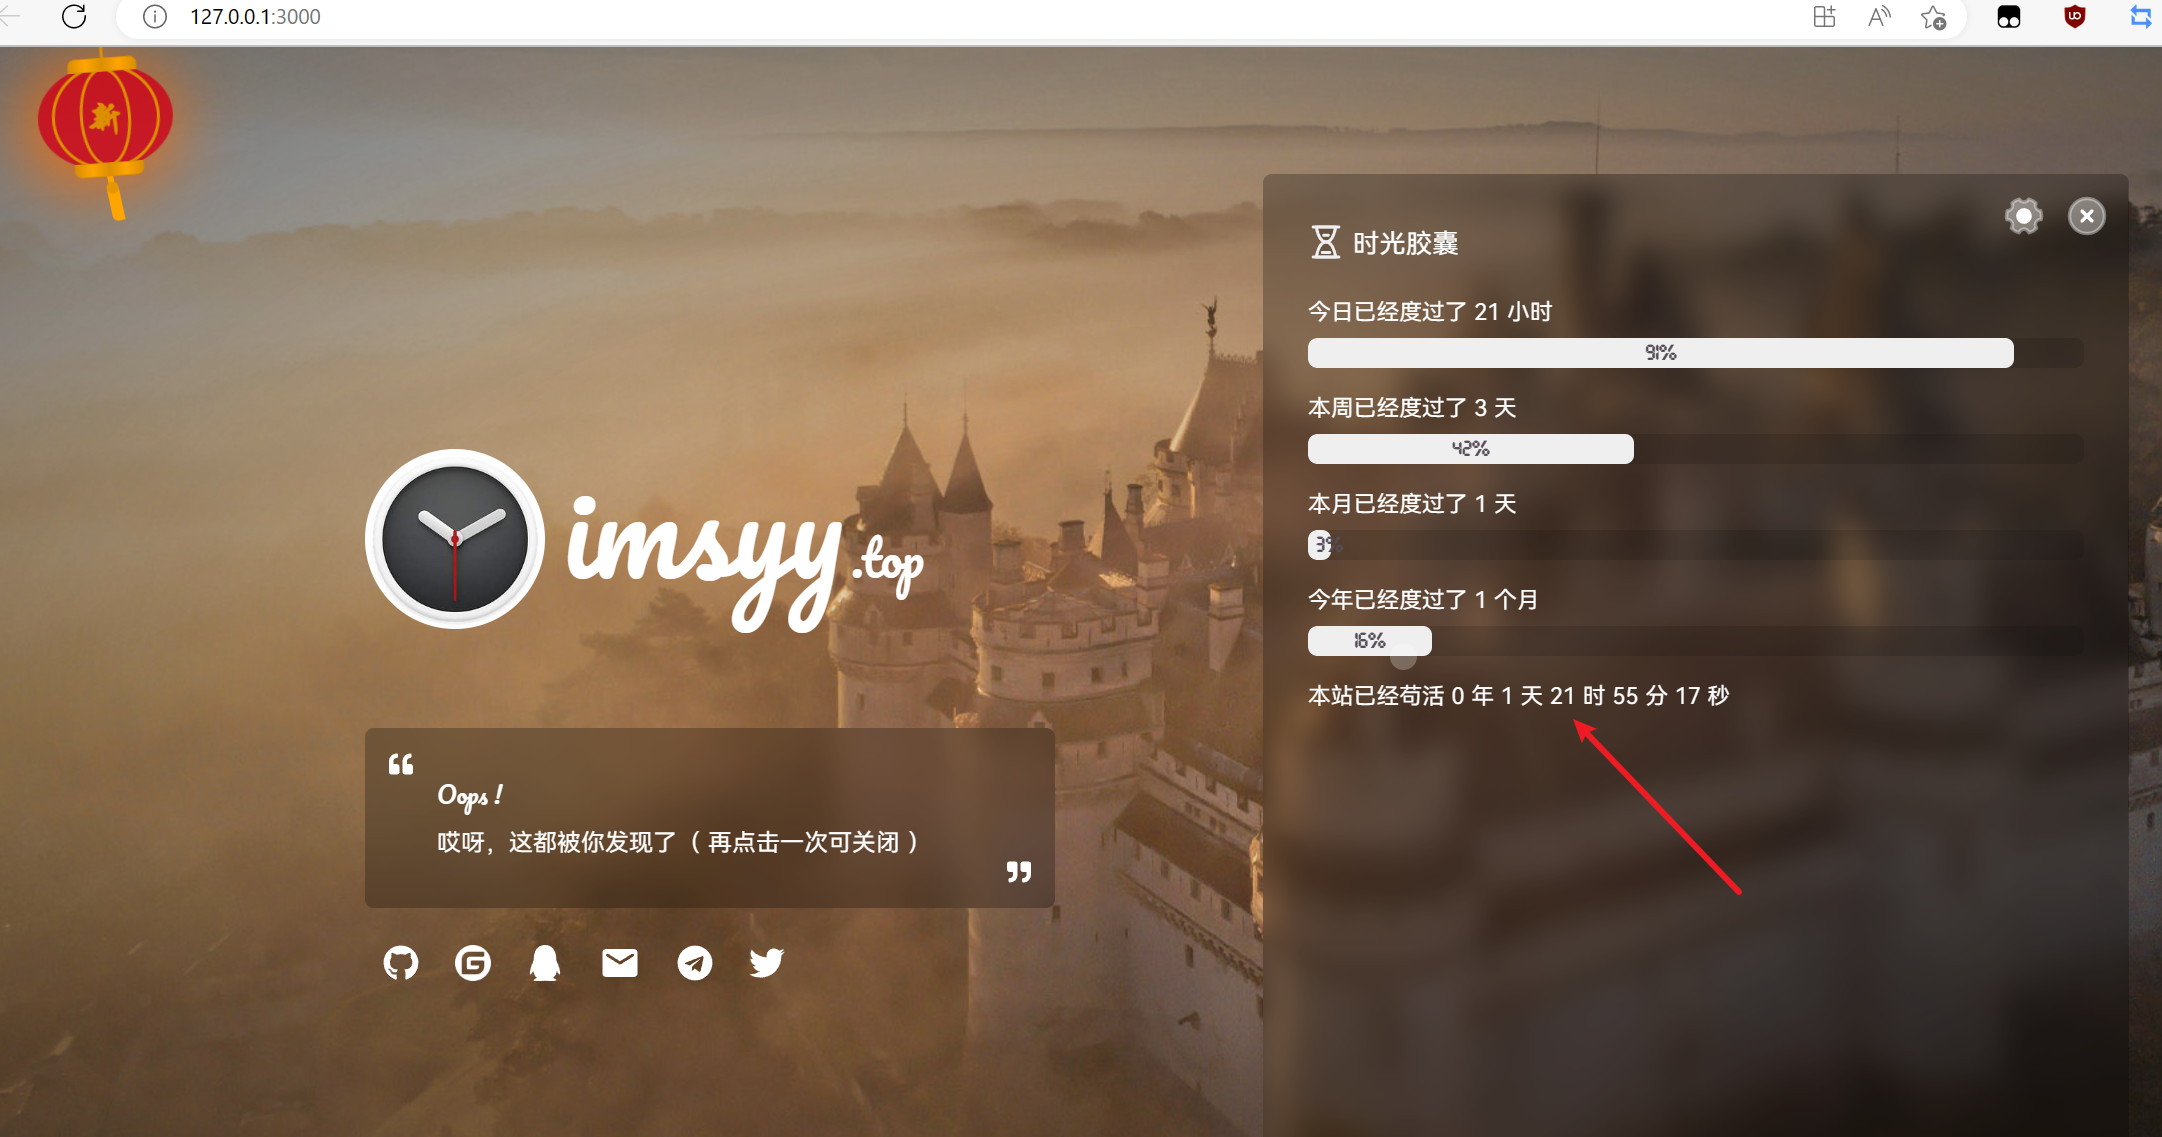Screen dimensions: 2162x1137
Task: Click the Twitter bird icon
Action: pos(767,963)
